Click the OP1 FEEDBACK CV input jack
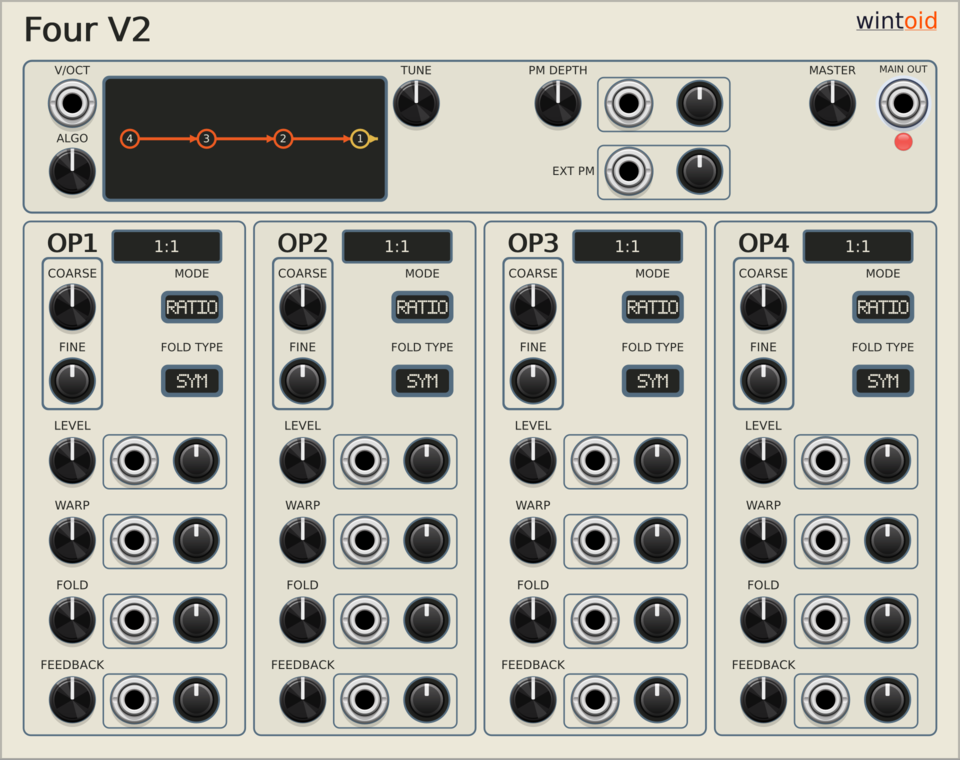Image resolution: width=960 pixels, height=760 pixels. (134, 699)
